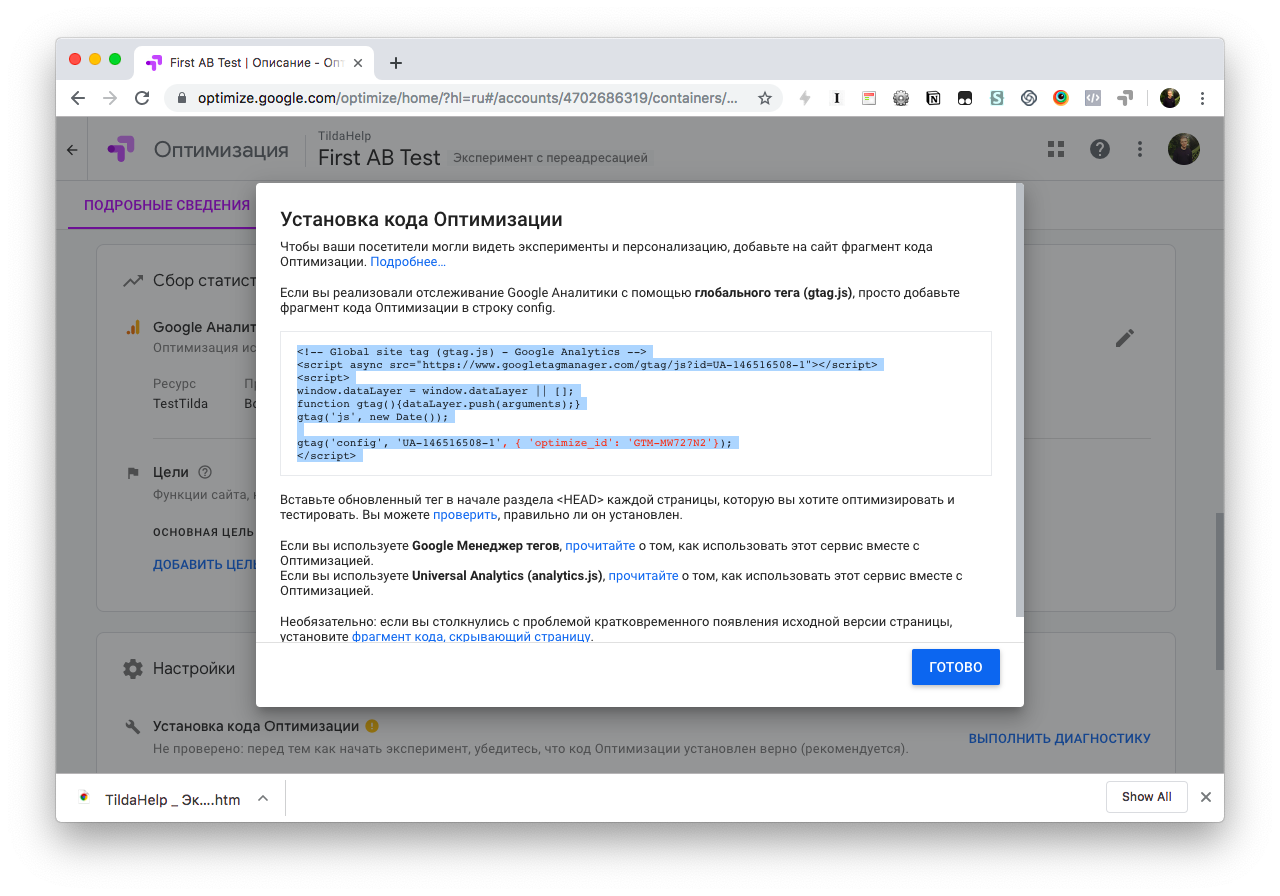Open the Google apps grid
Viewport: 1280px width, 896px height.
click(1056, 149)
